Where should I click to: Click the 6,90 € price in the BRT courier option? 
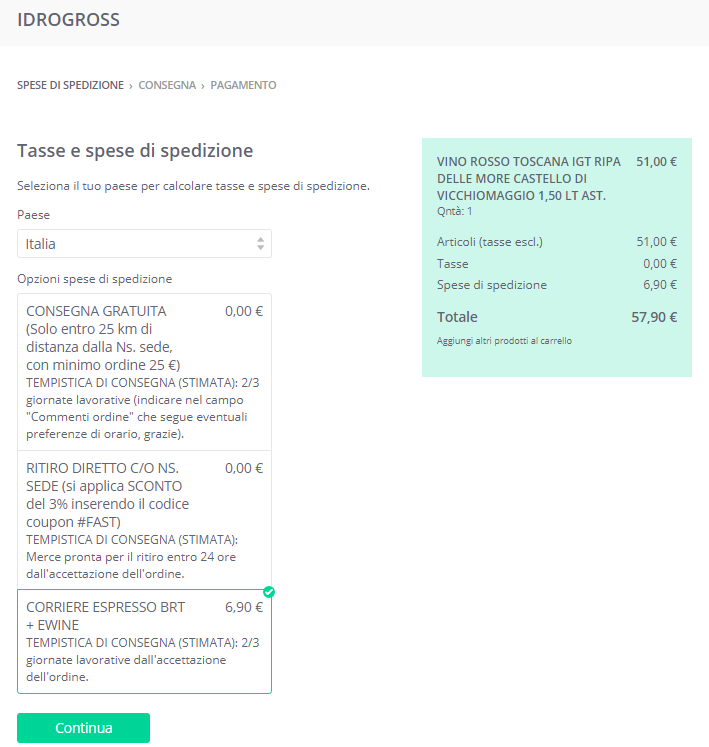pyautogui.click(x=244, y=607)
